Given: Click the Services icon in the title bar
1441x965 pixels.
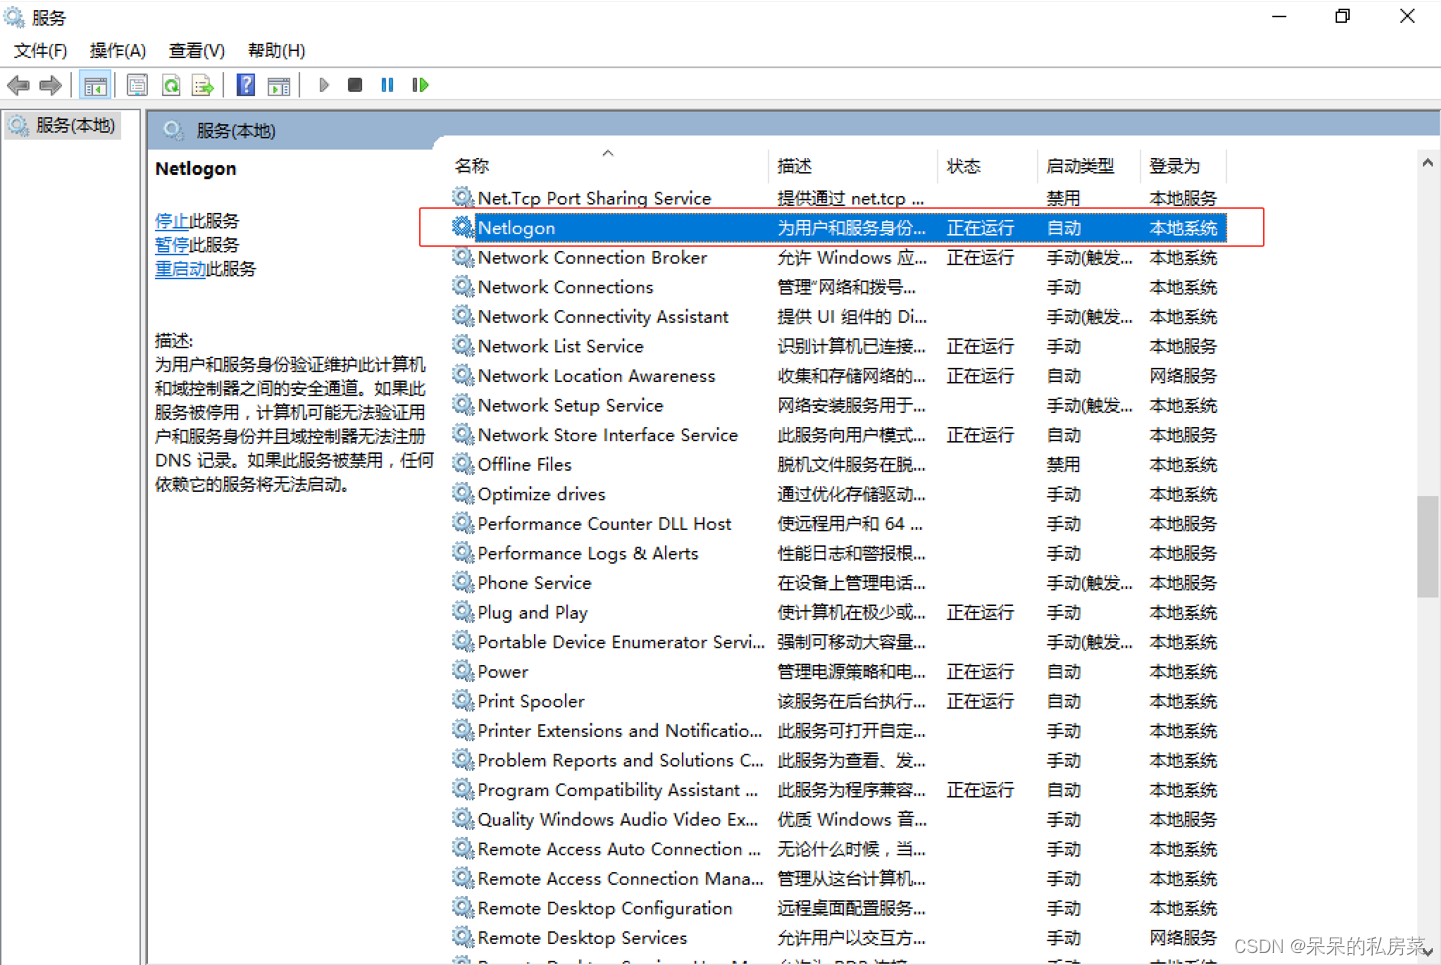Looking at the screenshot, I should point(15,17).
